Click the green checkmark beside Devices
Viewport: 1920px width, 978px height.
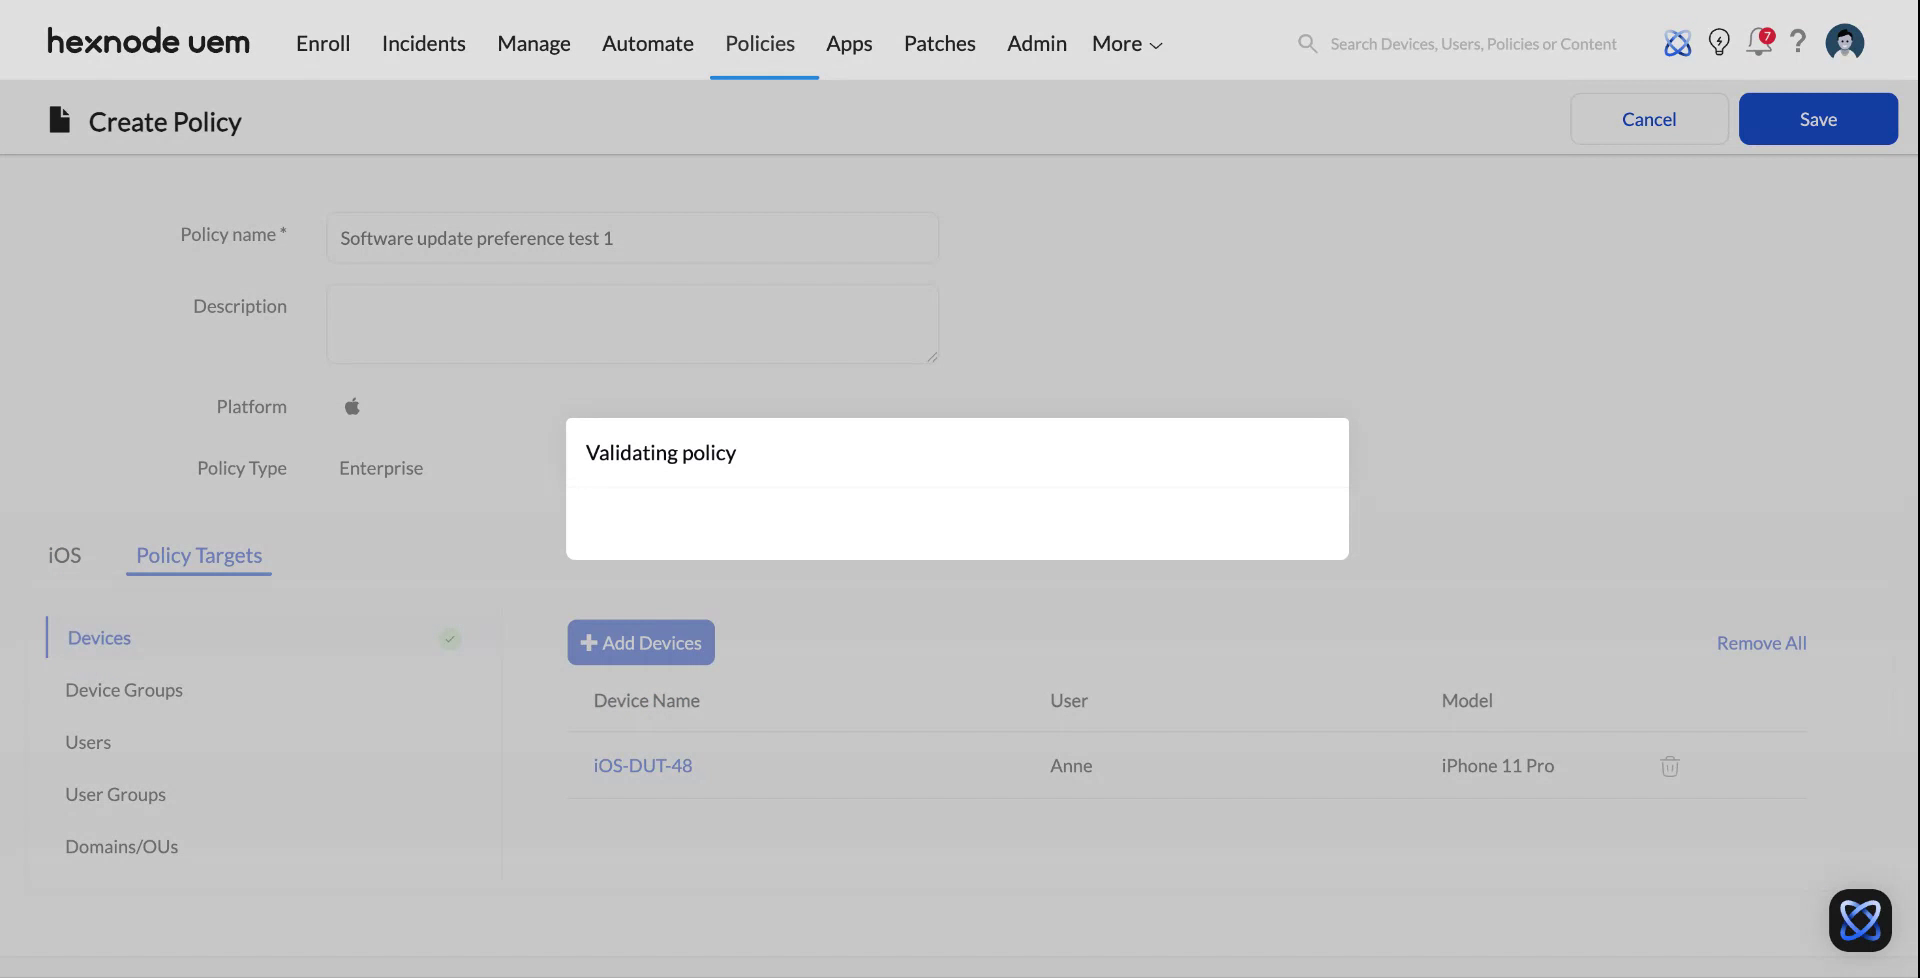(x=450, y=638)
